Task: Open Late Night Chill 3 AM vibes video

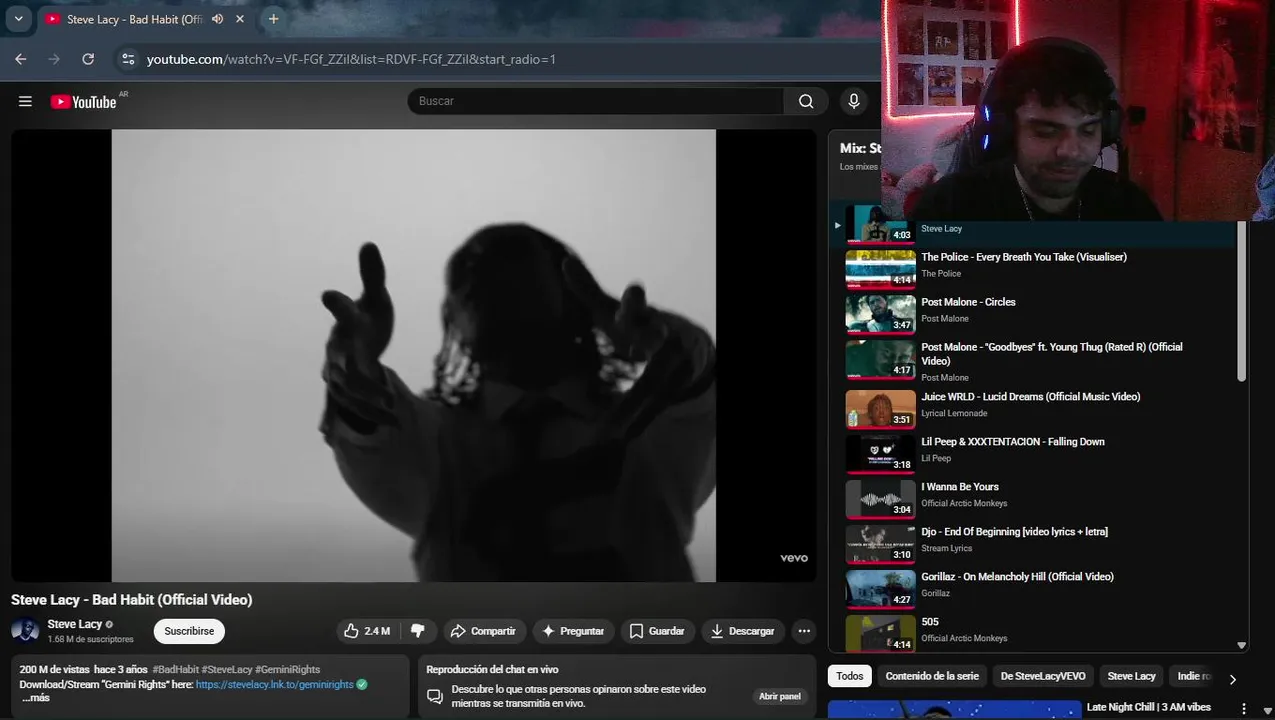Action: (x=1148, y=707)
